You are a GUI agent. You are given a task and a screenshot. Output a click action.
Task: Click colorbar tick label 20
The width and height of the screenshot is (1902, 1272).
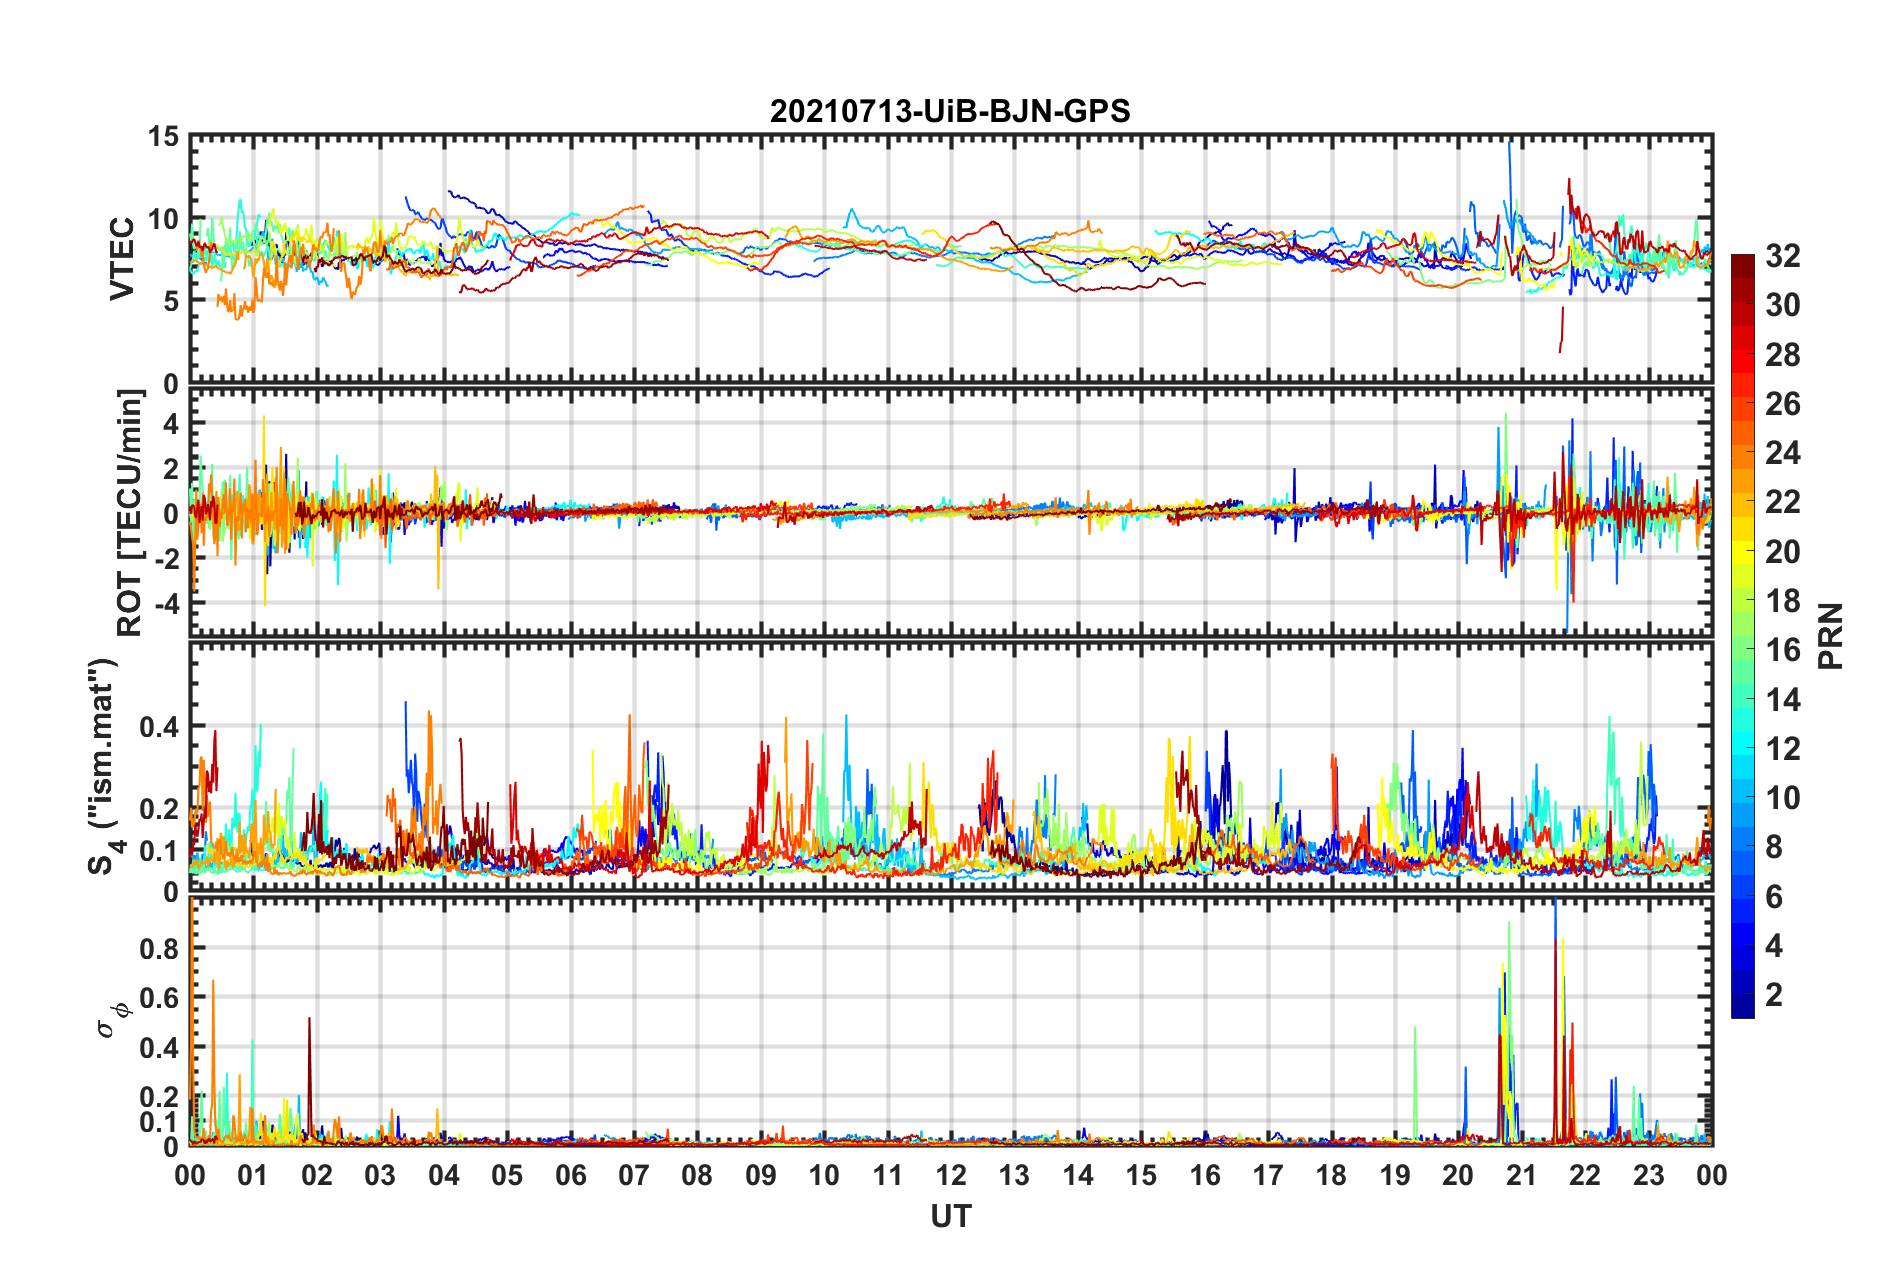point(1782,552)
